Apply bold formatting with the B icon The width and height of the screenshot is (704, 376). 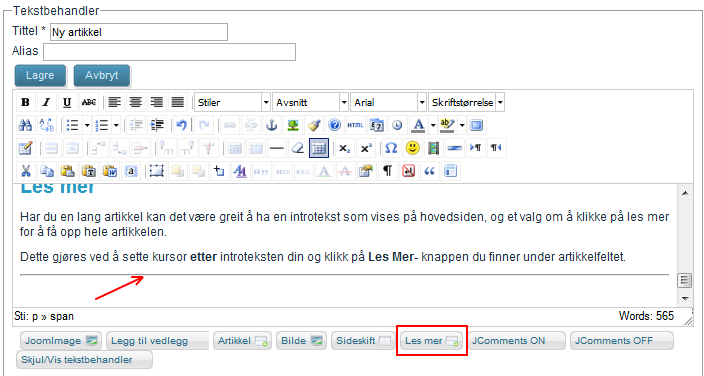[x=26, y=102]
